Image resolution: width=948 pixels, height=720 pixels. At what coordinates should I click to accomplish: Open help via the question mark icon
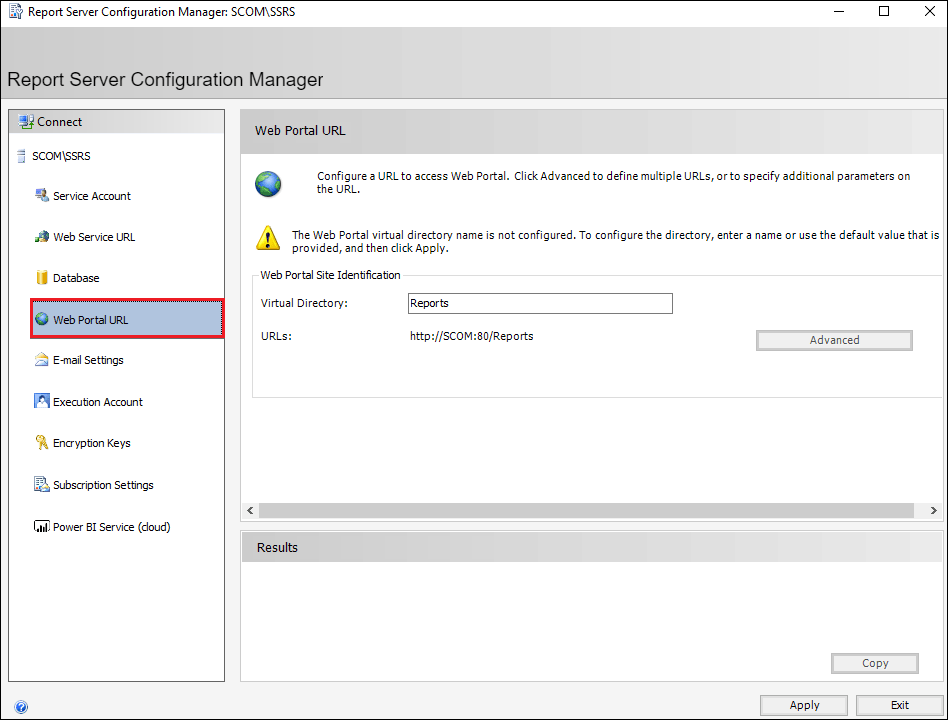(21, 707)
